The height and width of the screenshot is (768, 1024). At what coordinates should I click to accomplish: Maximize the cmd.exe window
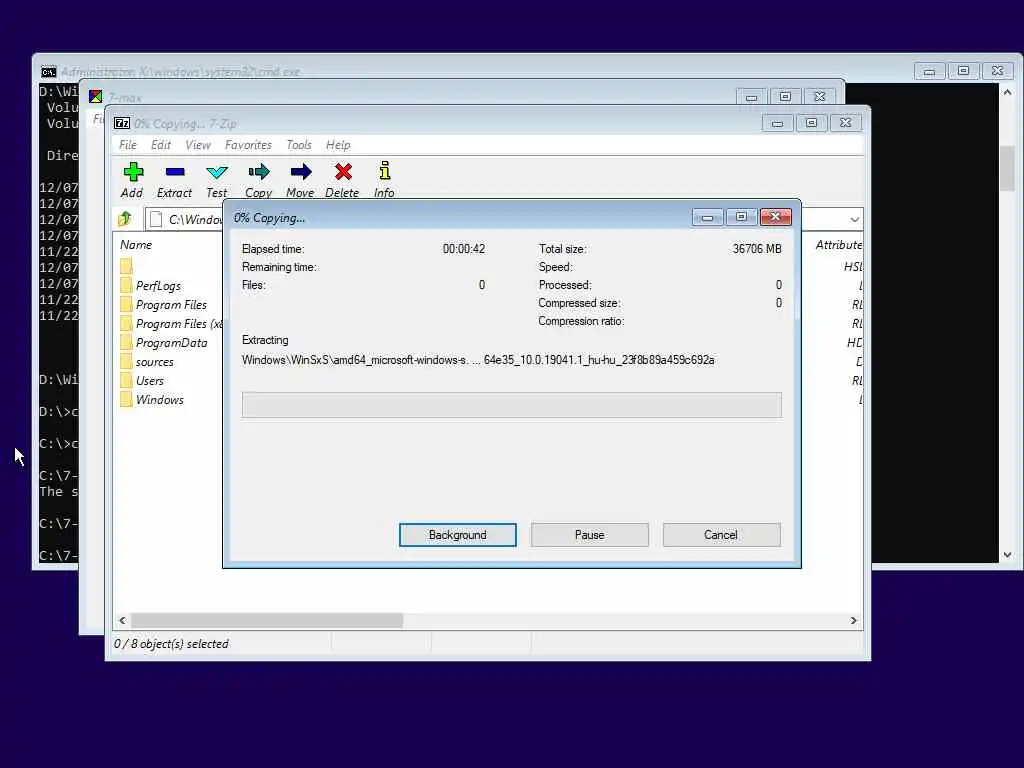pos(963,71)
